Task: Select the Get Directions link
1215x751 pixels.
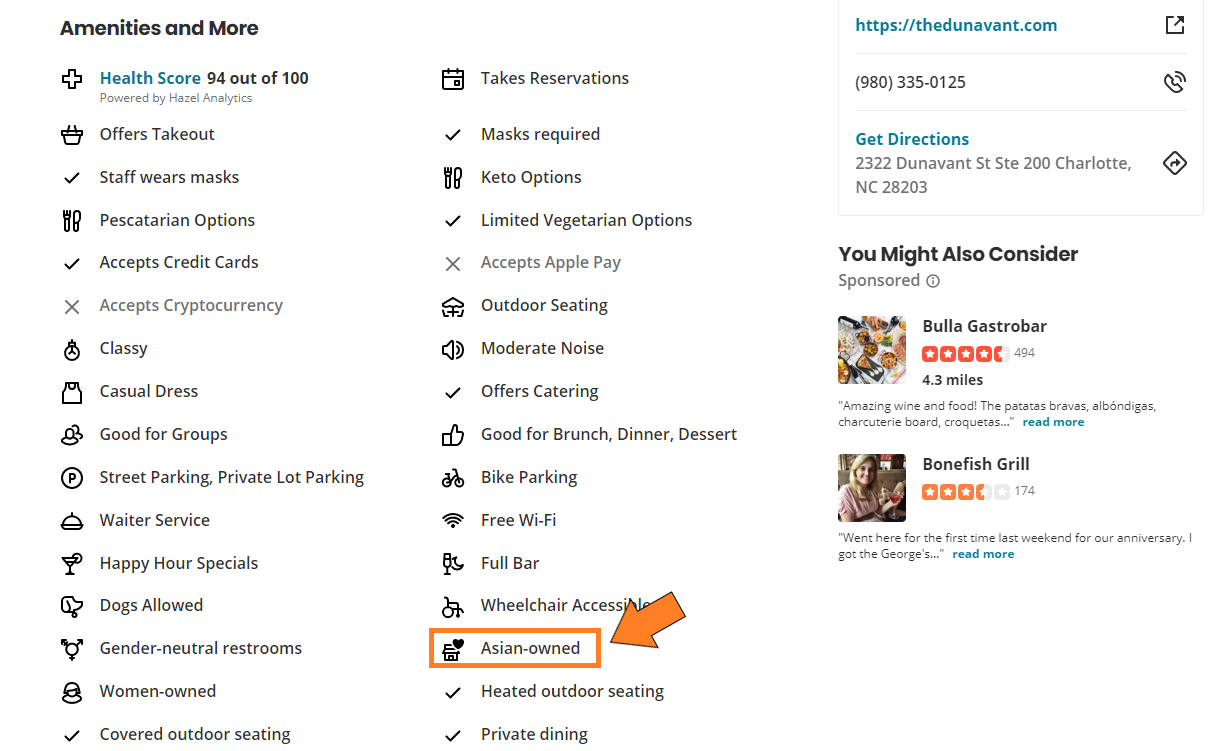Action: tap(912, 139)
